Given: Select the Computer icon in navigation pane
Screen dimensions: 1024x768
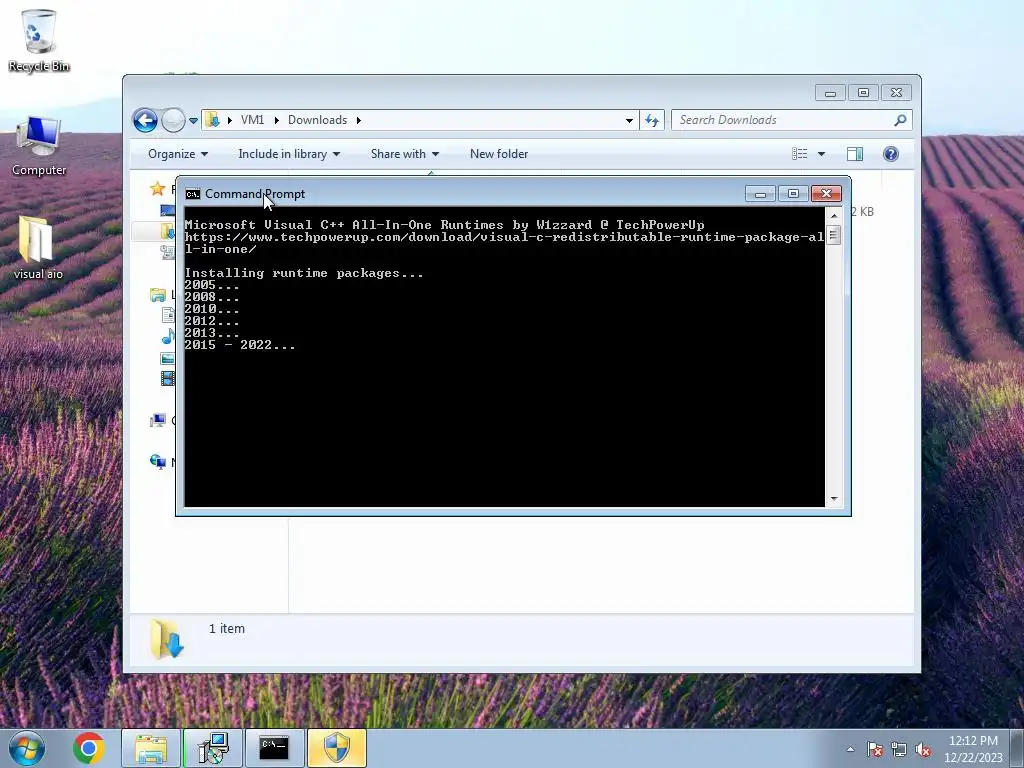Looking at the screenshot, I should (x=157, y=420).
